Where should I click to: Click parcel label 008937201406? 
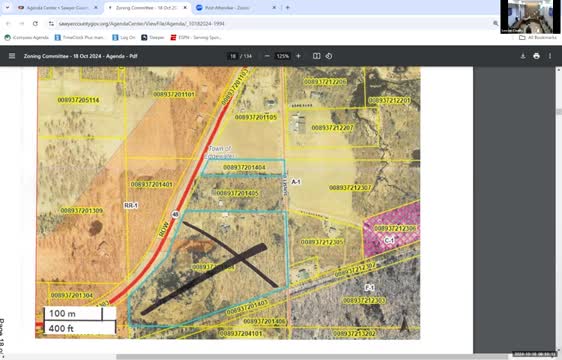tap(264, 322)
